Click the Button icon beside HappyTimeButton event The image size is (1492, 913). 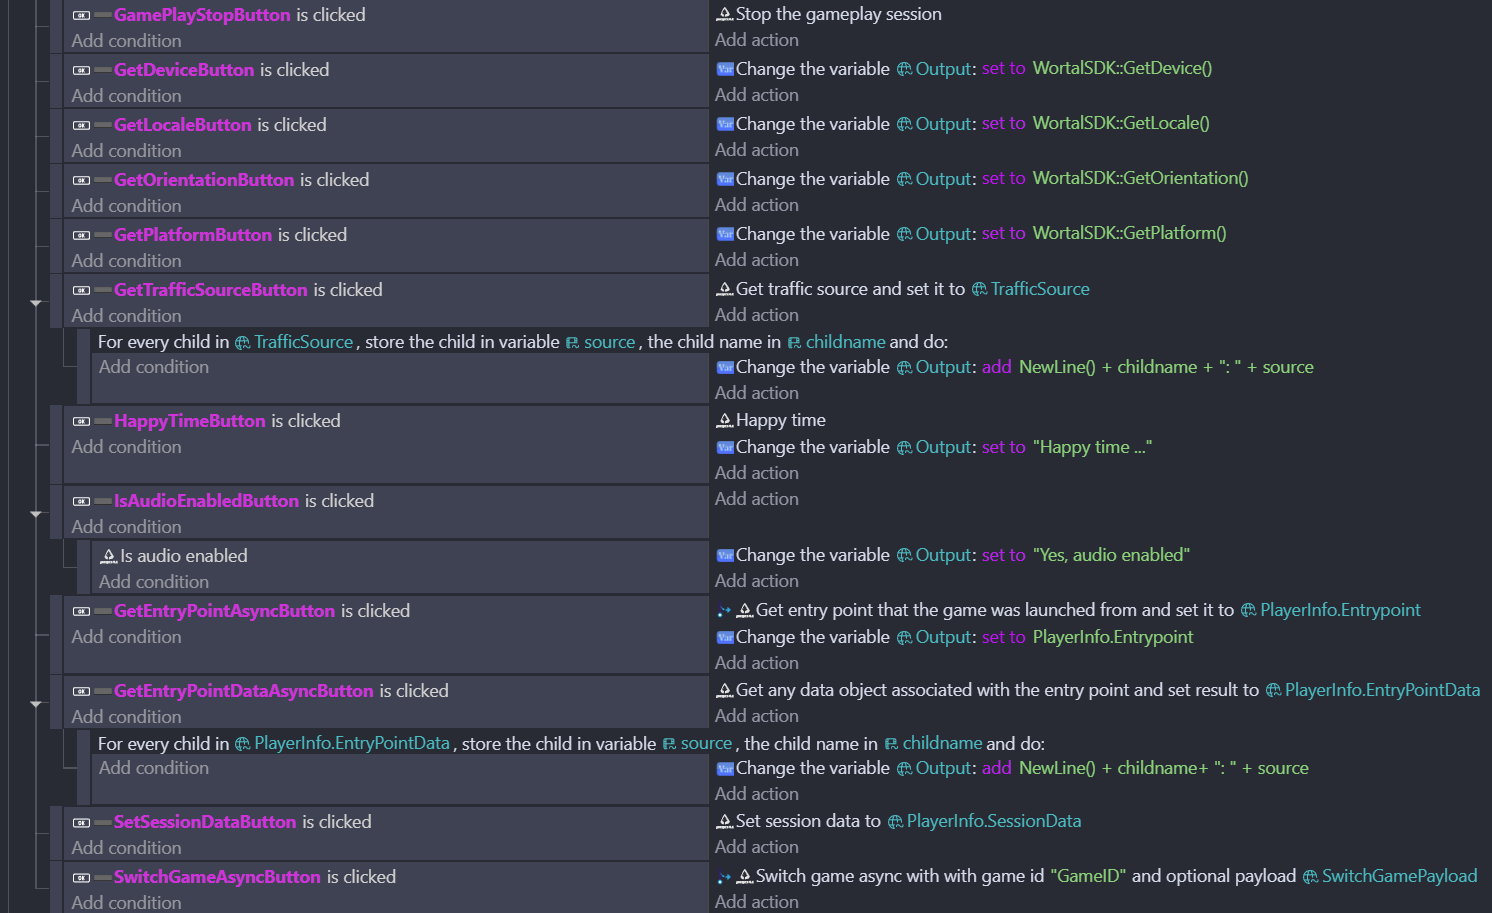pyautogui.click(x=81, y=420)
